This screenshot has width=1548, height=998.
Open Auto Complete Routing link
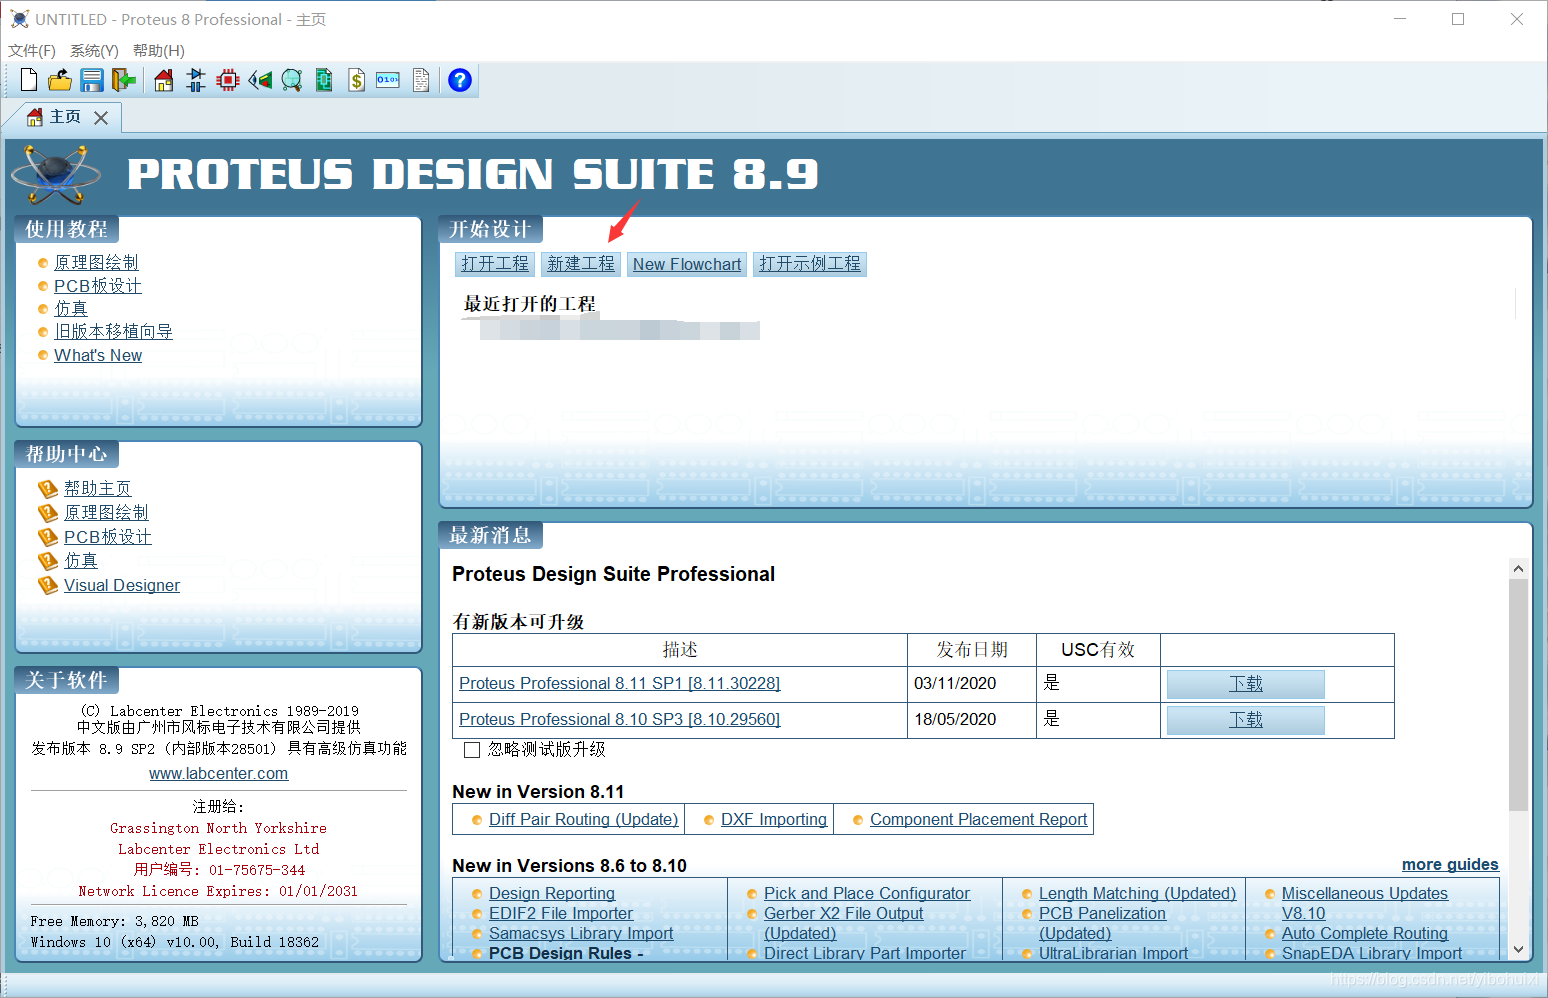point(1365,933)
